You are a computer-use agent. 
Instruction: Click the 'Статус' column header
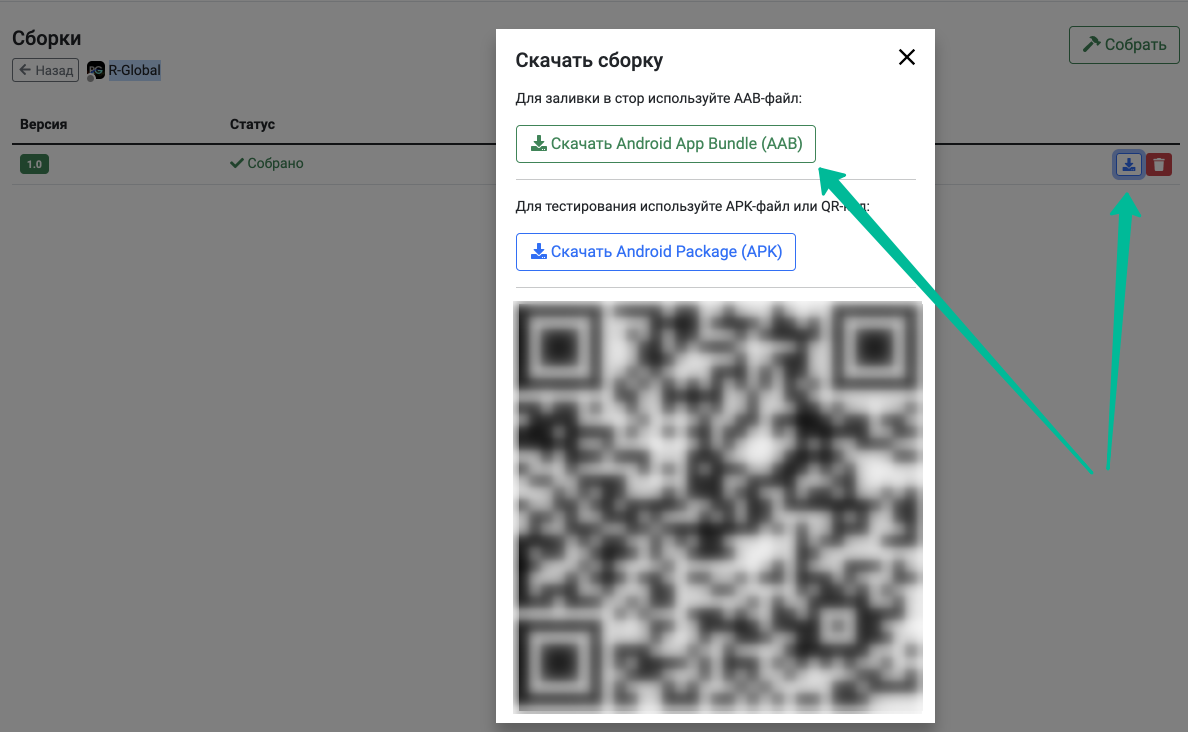coord(252,124)
